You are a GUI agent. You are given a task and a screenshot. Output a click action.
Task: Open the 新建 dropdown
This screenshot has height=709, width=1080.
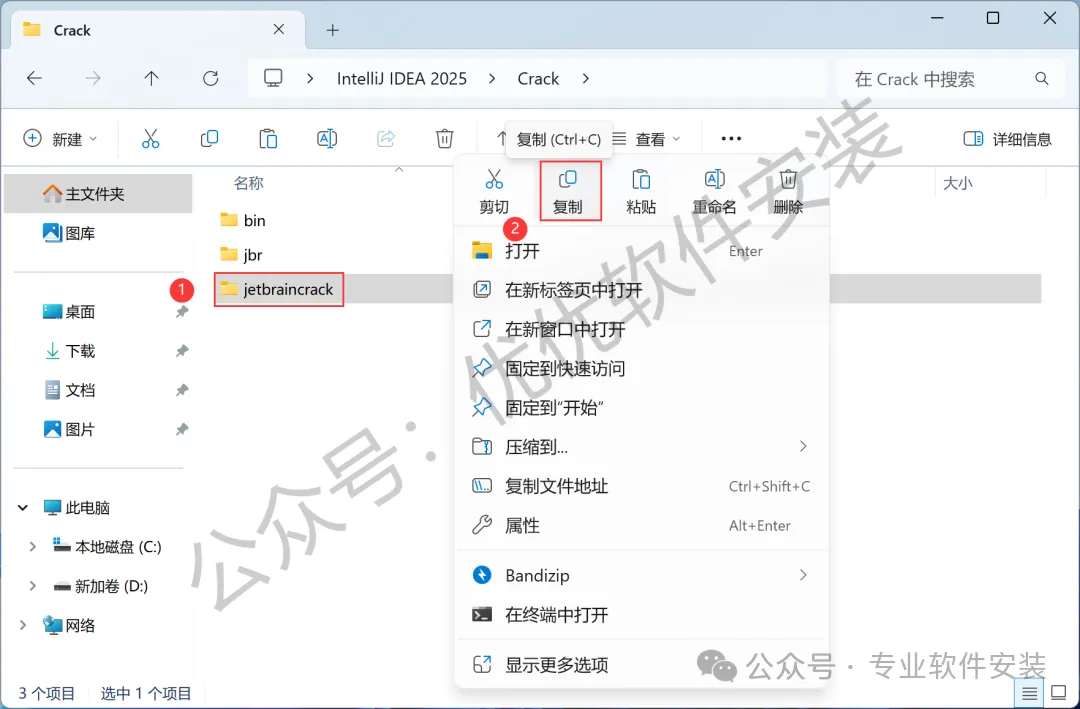(x=60, y=139)
